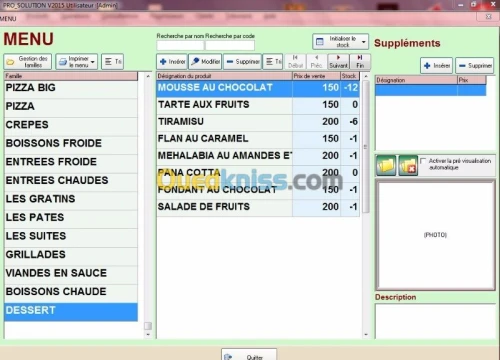Open the MENU menu bar item
The image size is (500, 360).
click(x=8, y=19)
